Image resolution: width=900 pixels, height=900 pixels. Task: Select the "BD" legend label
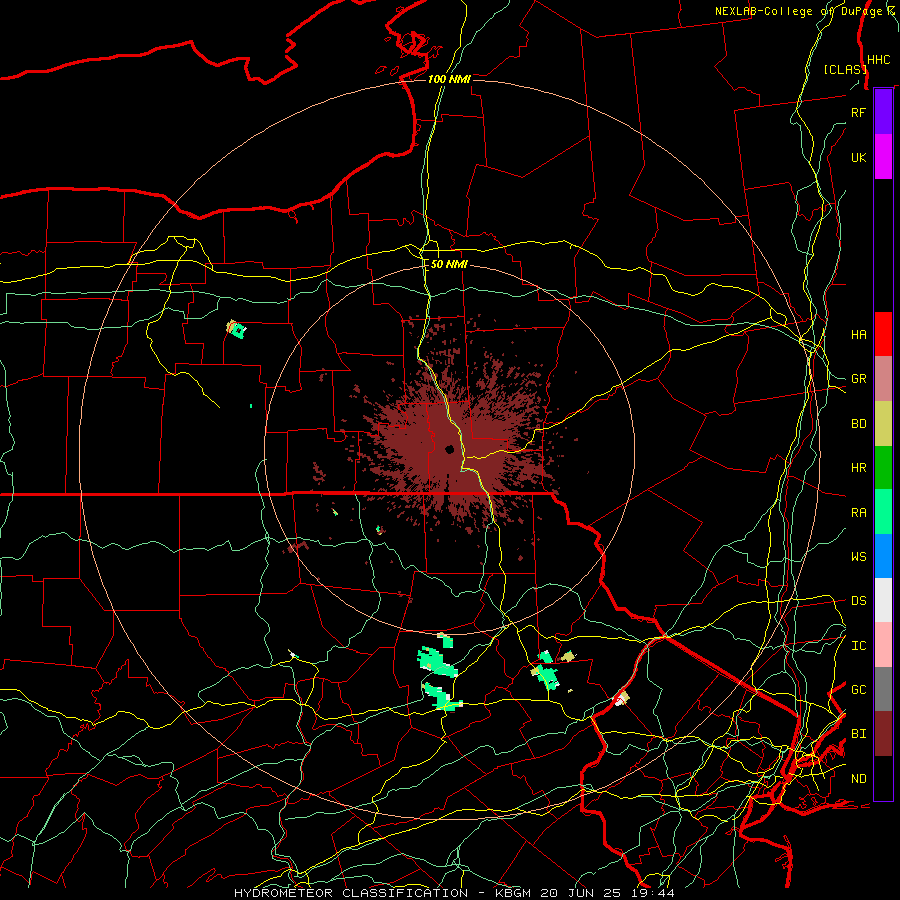click(x=858, y=424)
